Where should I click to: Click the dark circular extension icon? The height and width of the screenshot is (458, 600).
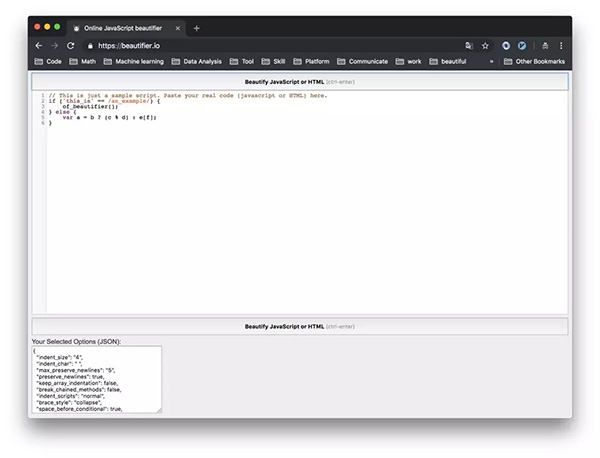(x=506, y=46)
